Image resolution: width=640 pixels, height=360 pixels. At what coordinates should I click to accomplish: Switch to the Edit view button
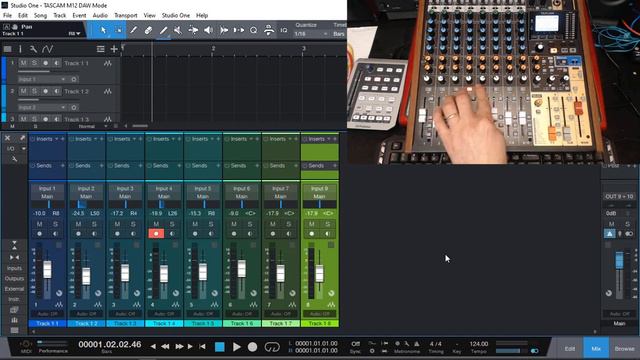[x=570, y=349]
